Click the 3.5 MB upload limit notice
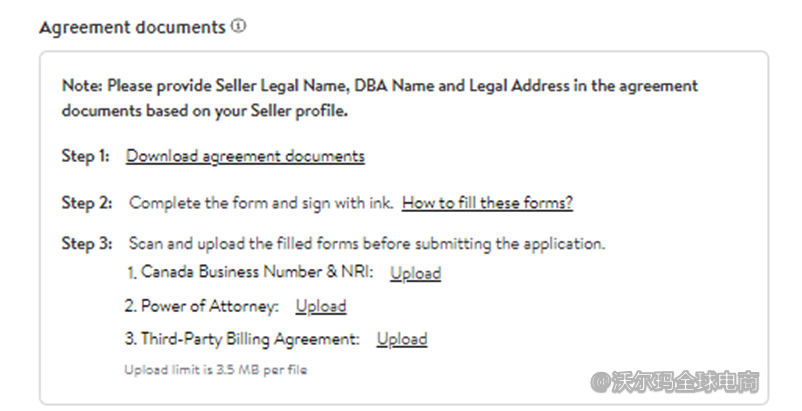 [215, 370]
